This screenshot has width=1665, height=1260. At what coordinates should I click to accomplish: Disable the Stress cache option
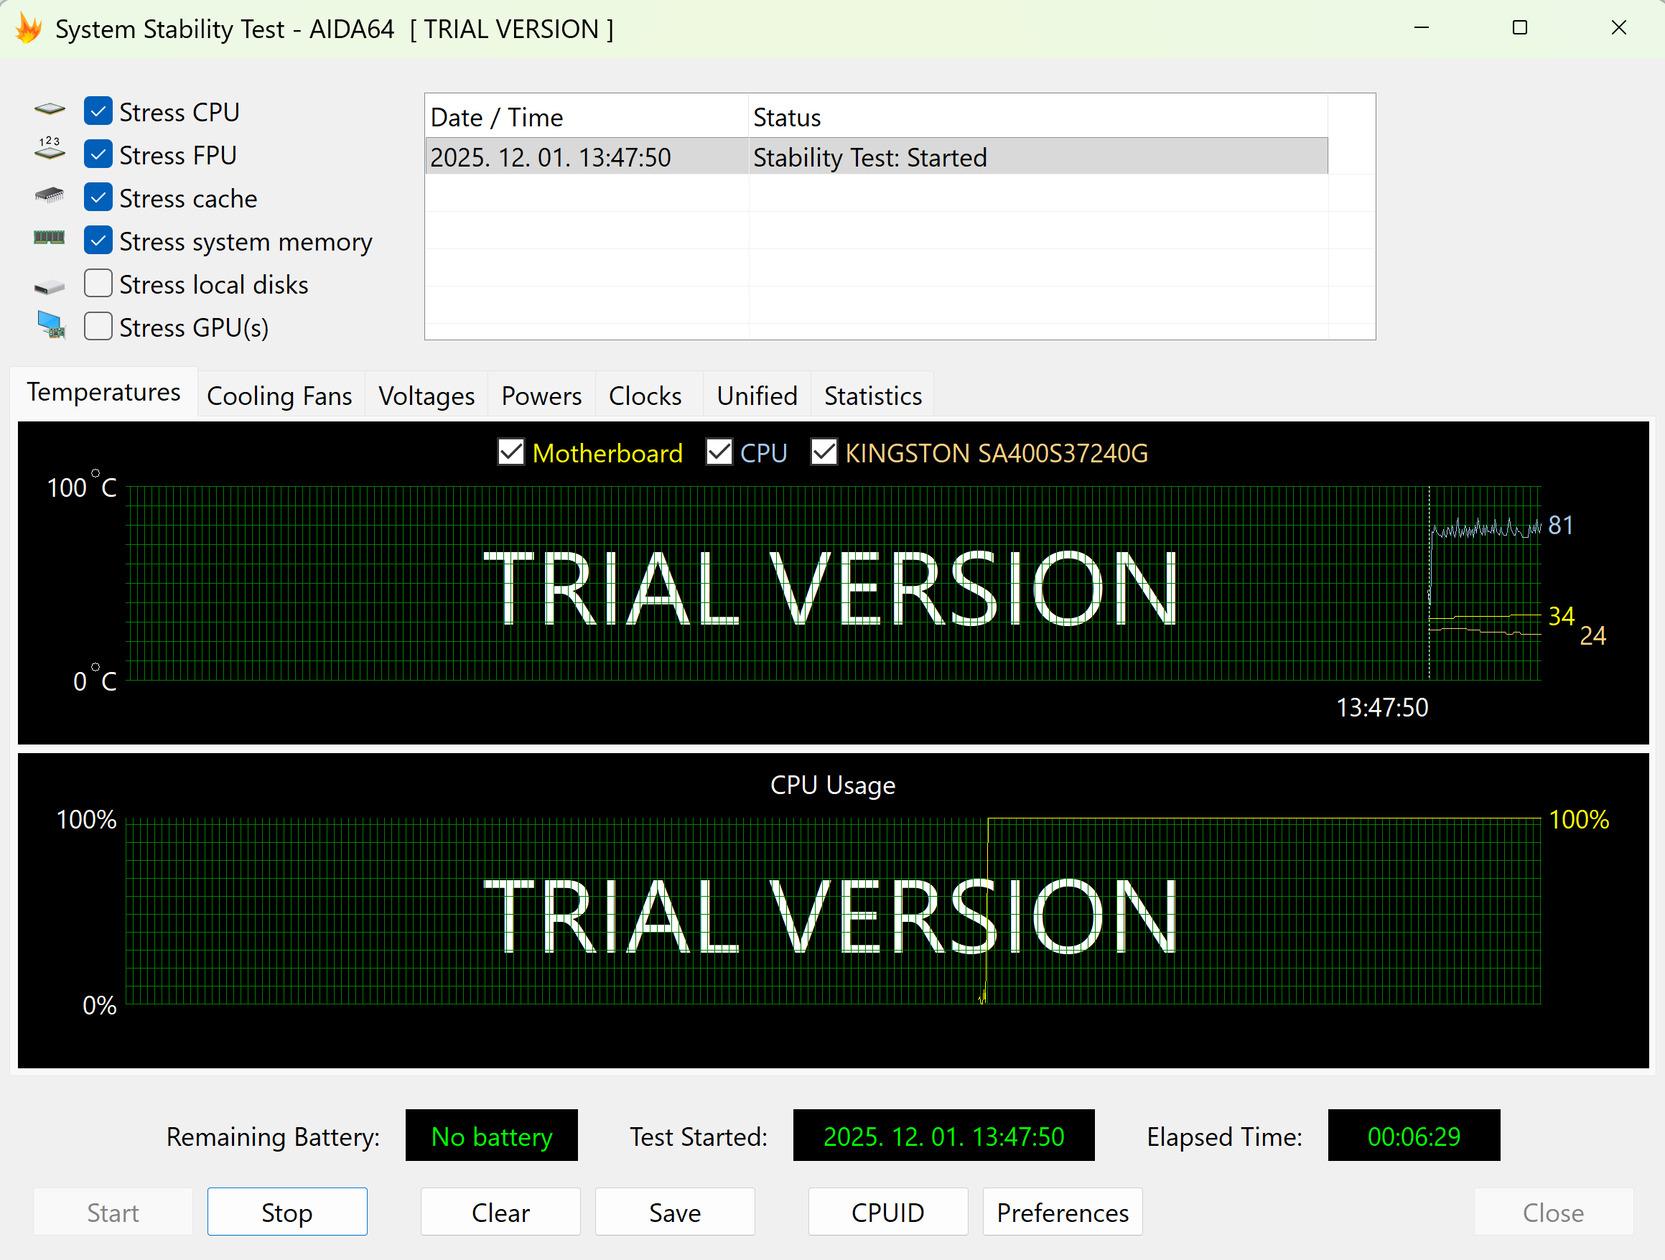click(x=98, y=197)
